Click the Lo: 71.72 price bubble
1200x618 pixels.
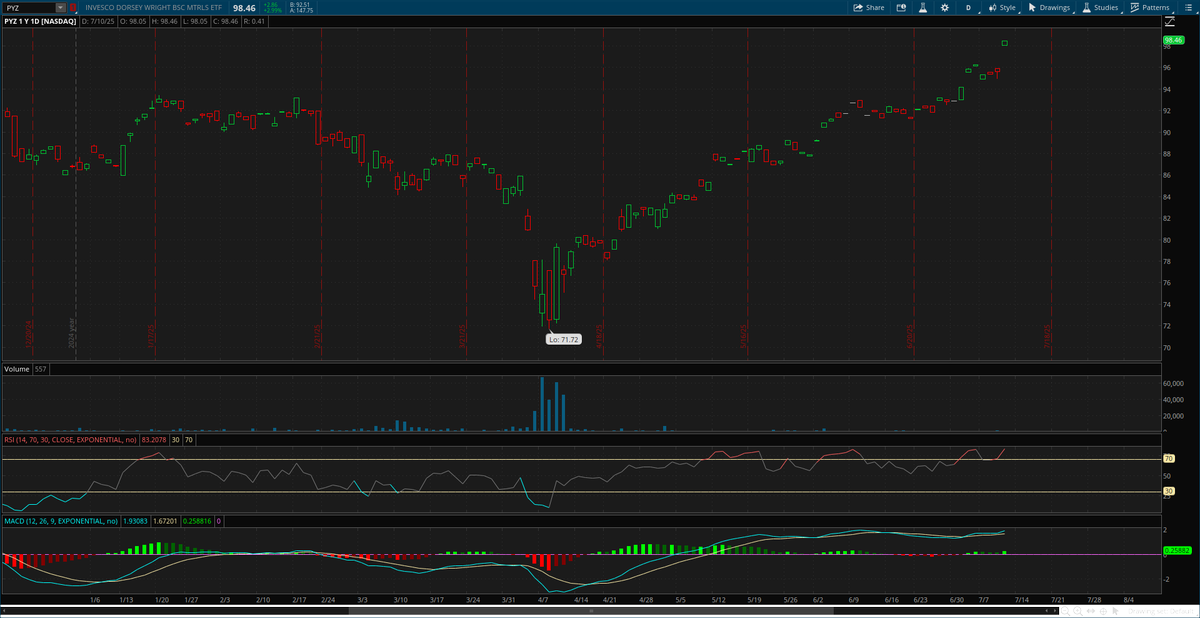564,340
